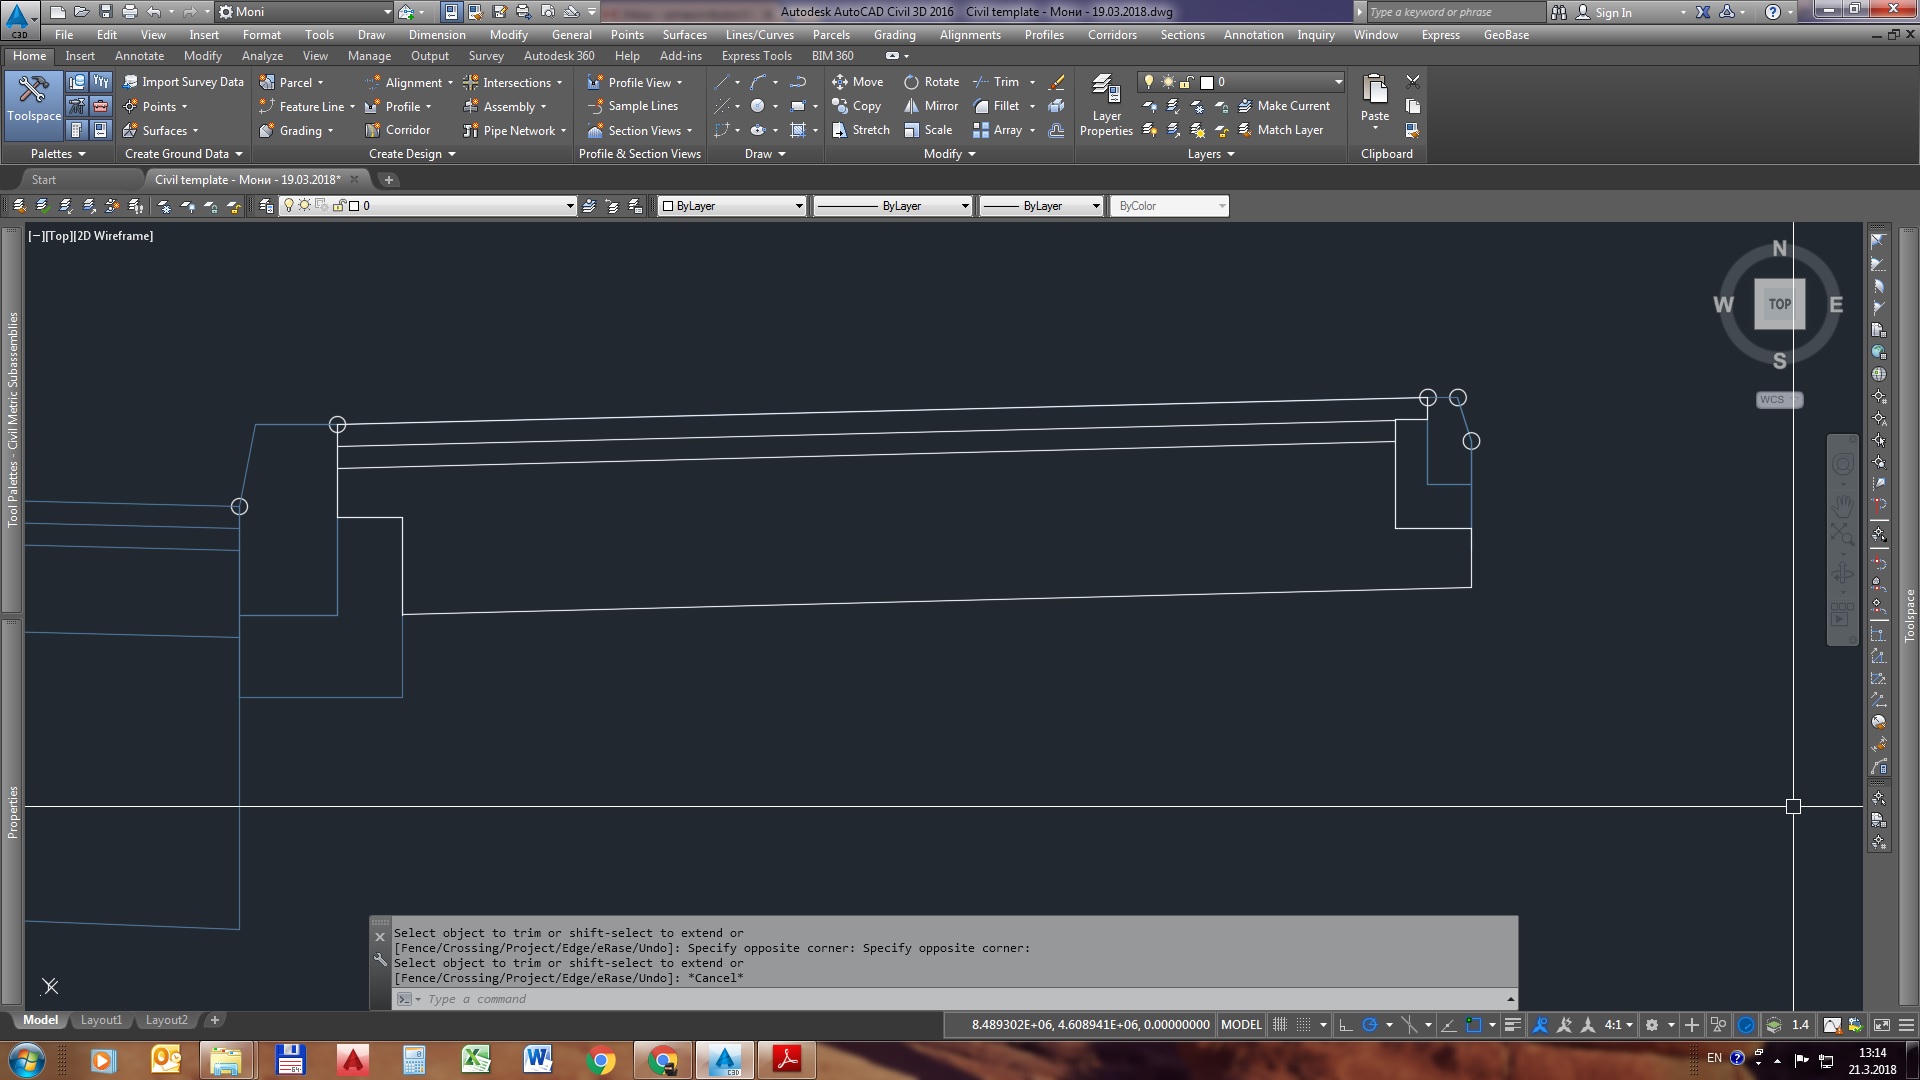Select the Stretch tool

[x=859, y=130]
